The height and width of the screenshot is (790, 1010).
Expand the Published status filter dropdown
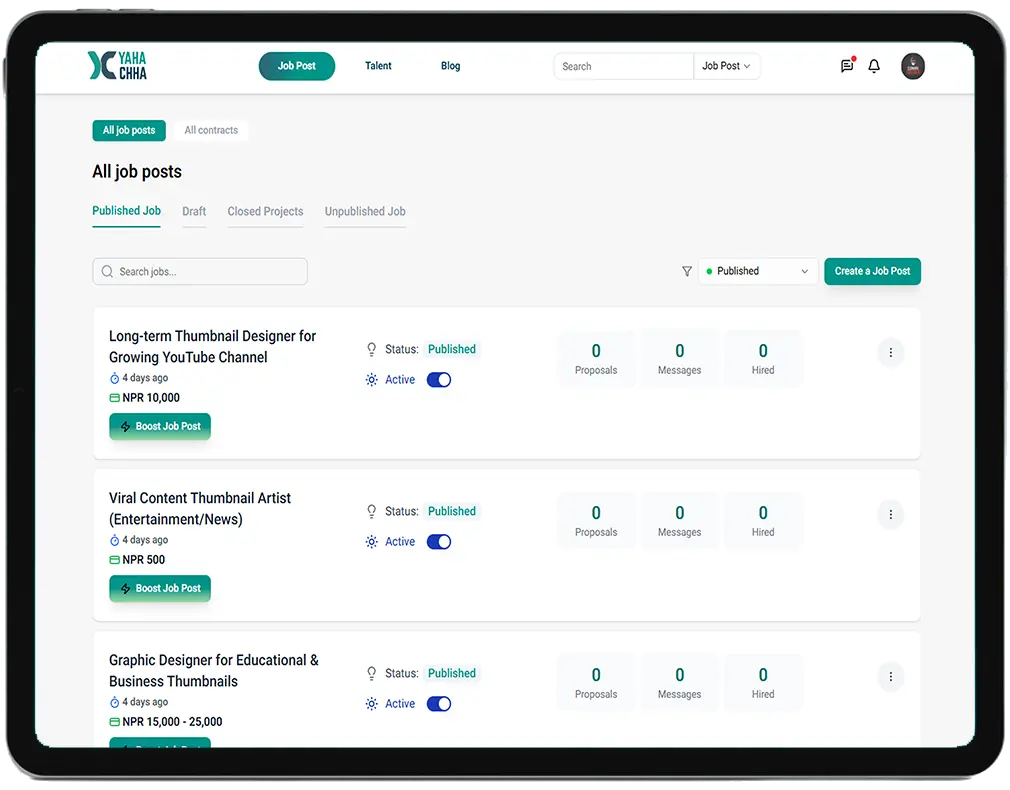click(758, 271)
